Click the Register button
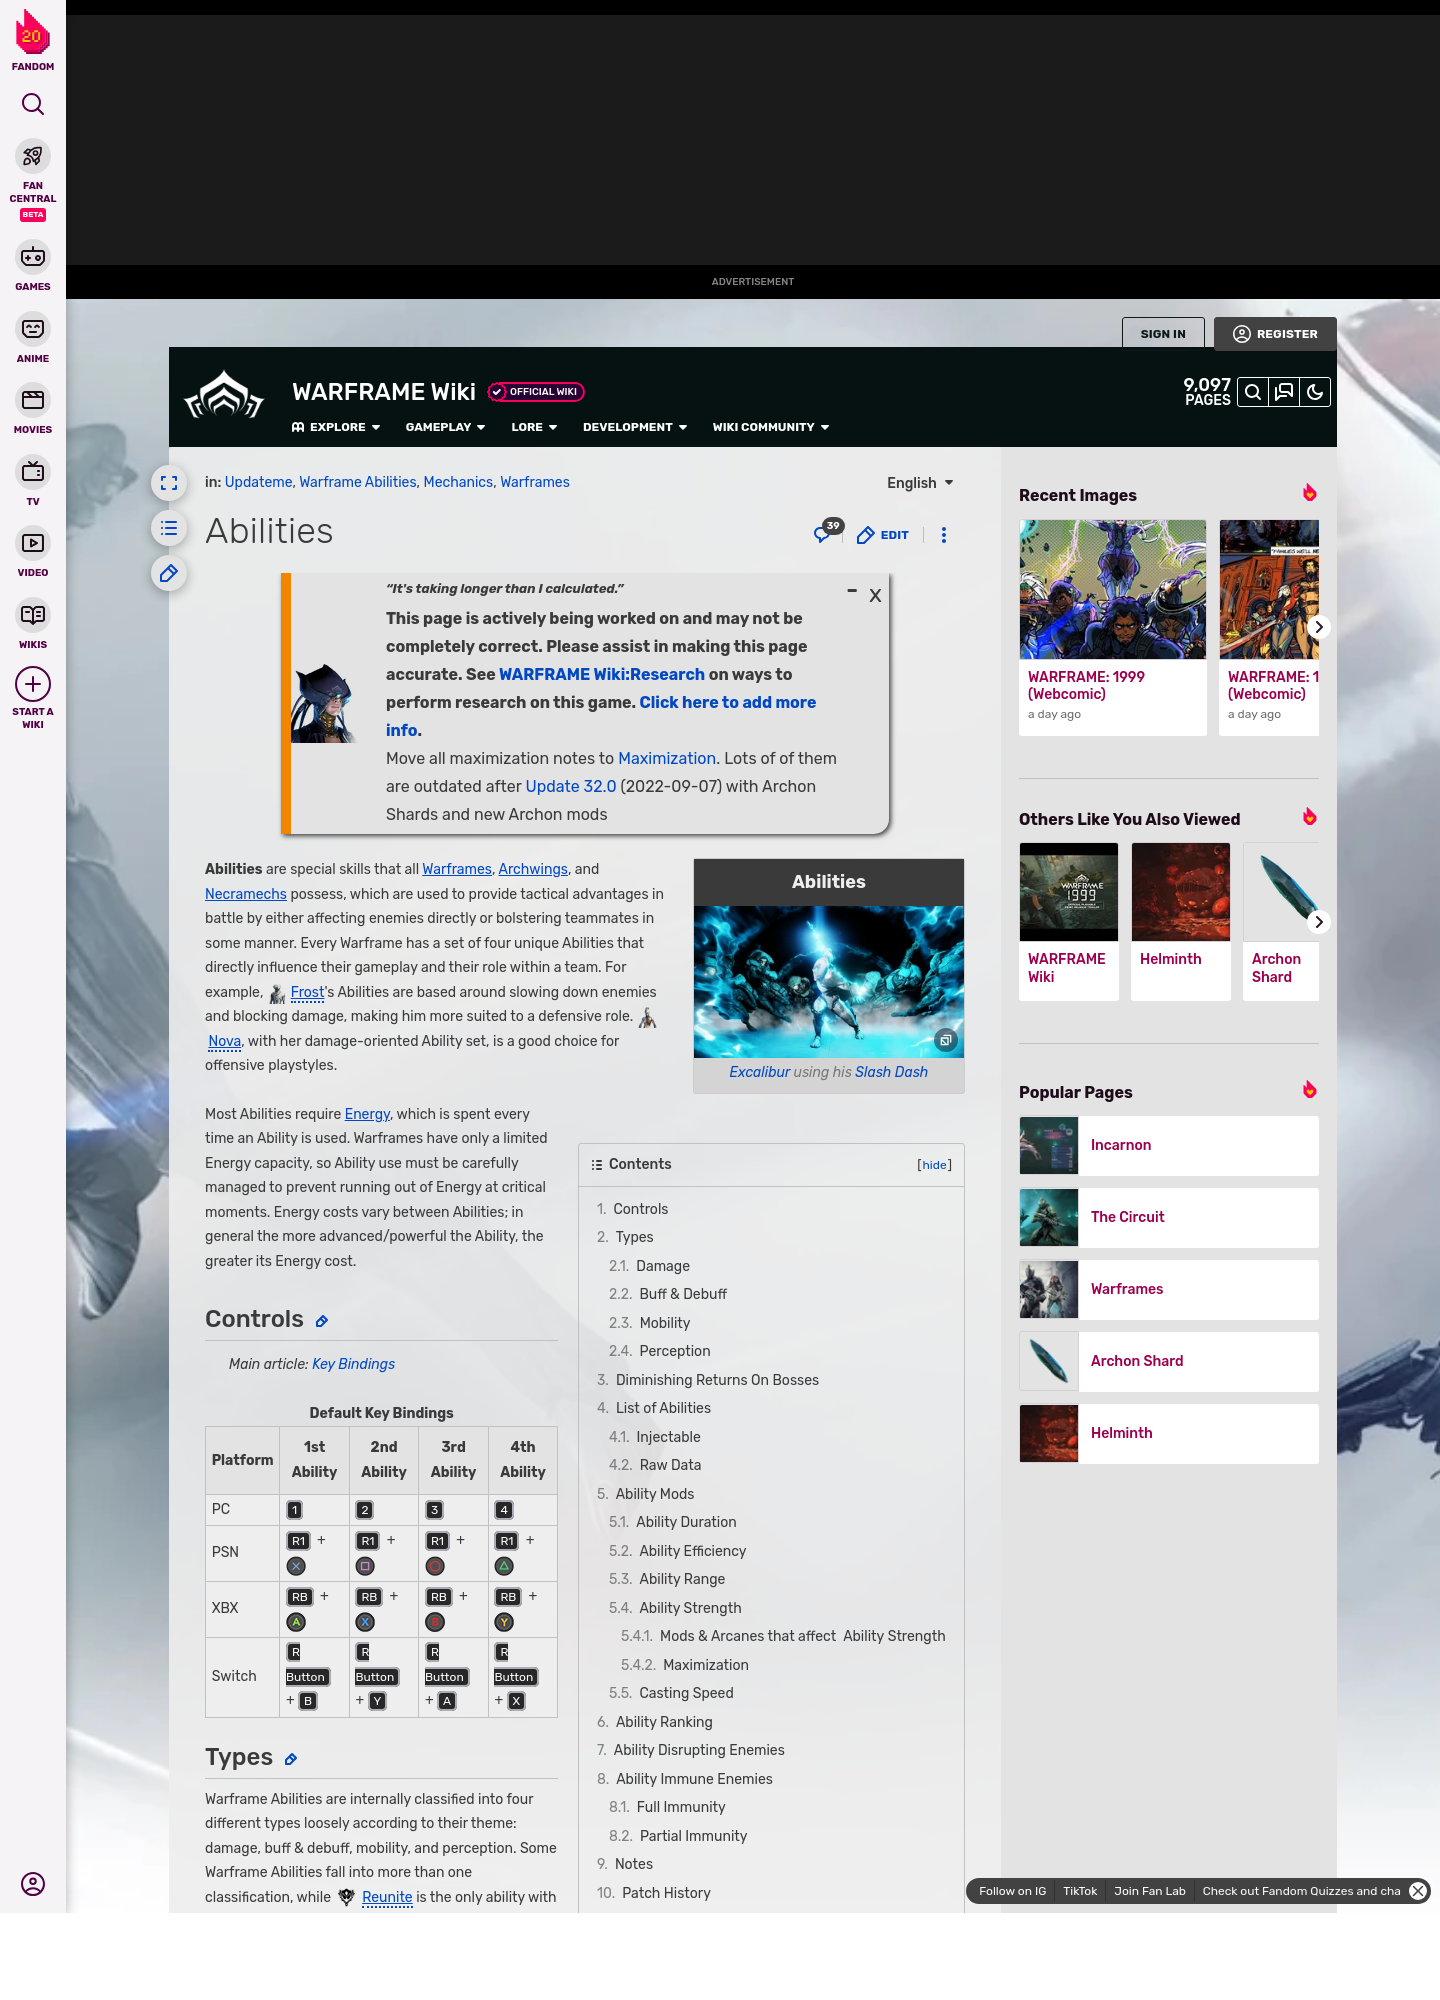 click(1275, 334)
